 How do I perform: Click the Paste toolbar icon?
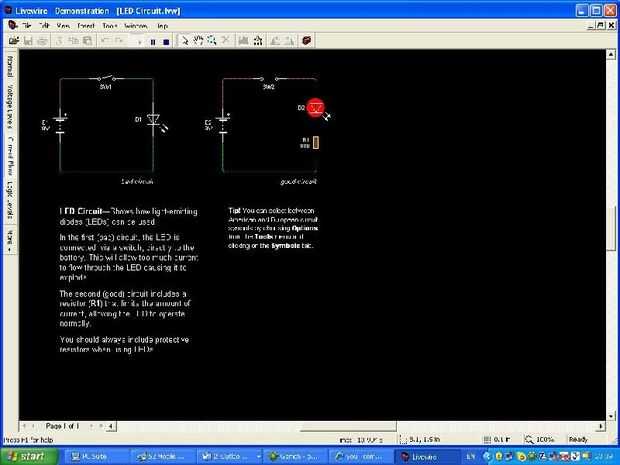pyautogui.click(x=88, y=40)
